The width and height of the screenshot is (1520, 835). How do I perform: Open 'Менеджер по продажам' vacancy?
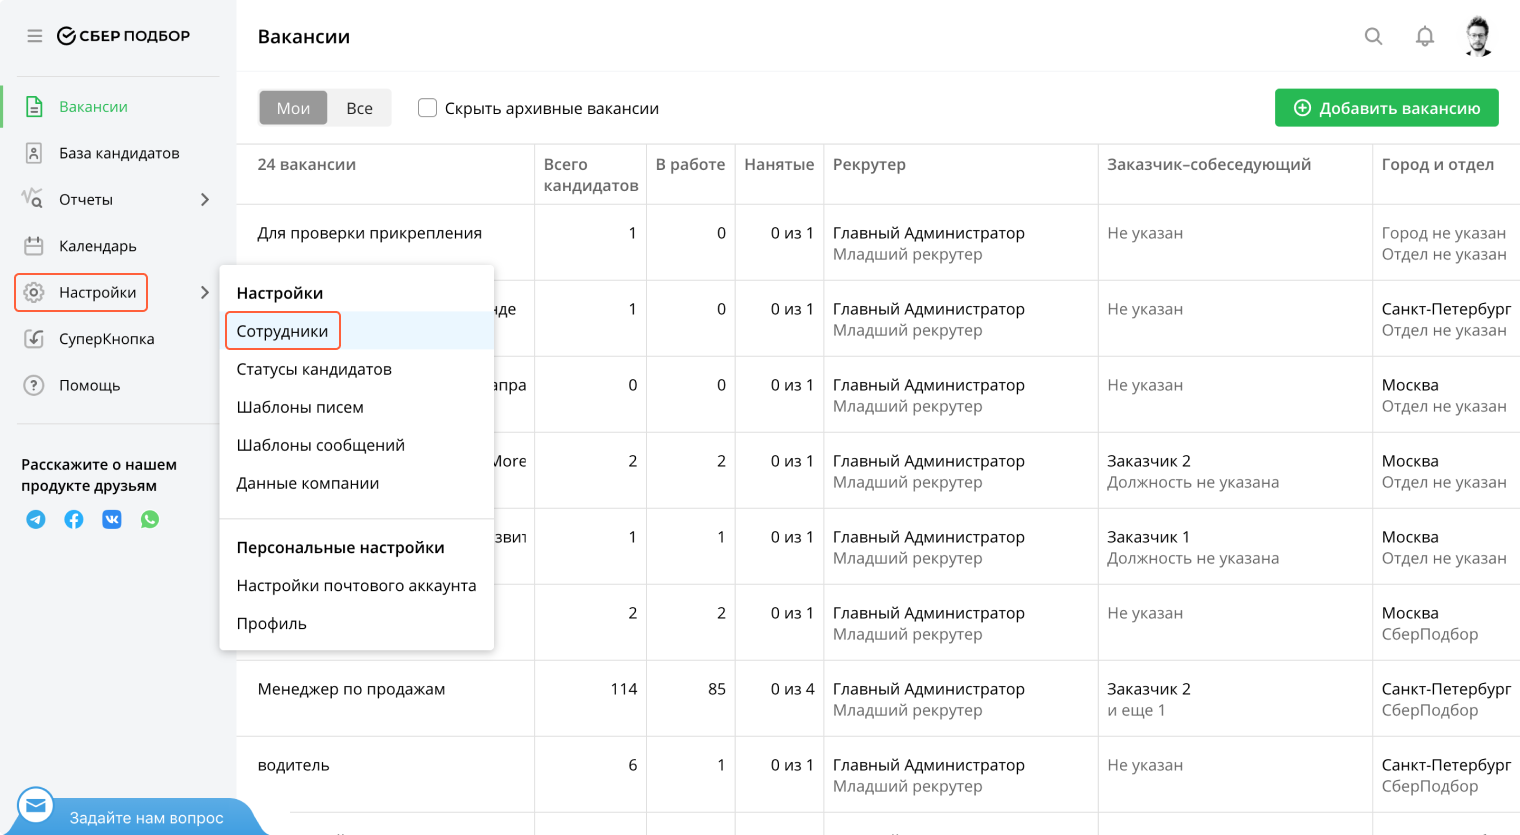351,689
